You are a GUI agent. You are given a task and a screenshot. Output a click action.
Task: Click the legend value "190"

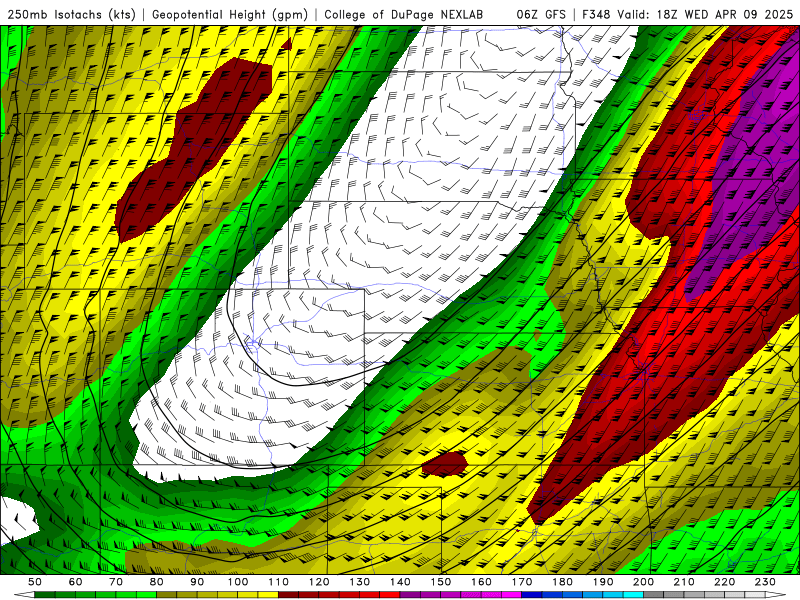pos(603,582)
